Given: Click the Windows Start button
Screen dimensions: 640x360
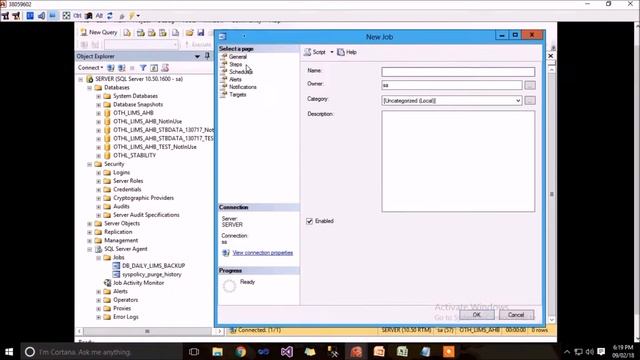Looking at the screenshot, I should point(9,352).
